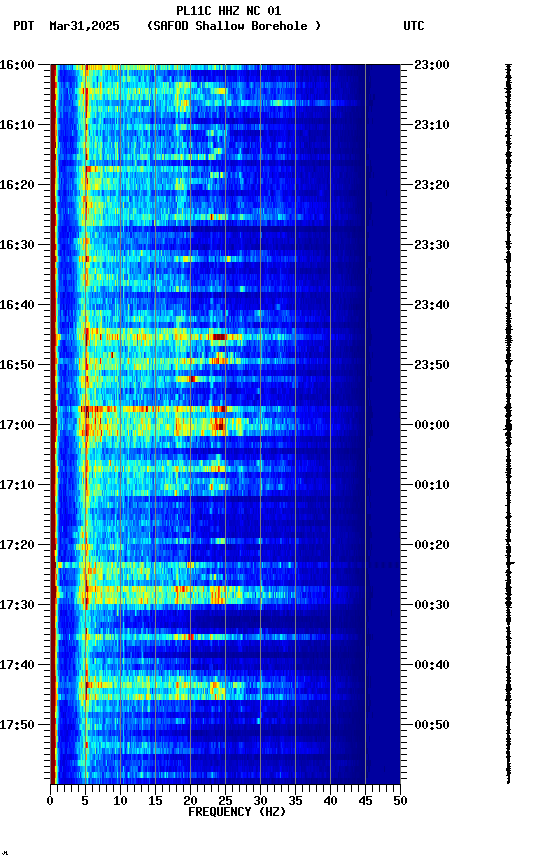This screenshot has width=552, height=864.
Task: Click the 17:30 PDT time label
Action: click(17, 605)
